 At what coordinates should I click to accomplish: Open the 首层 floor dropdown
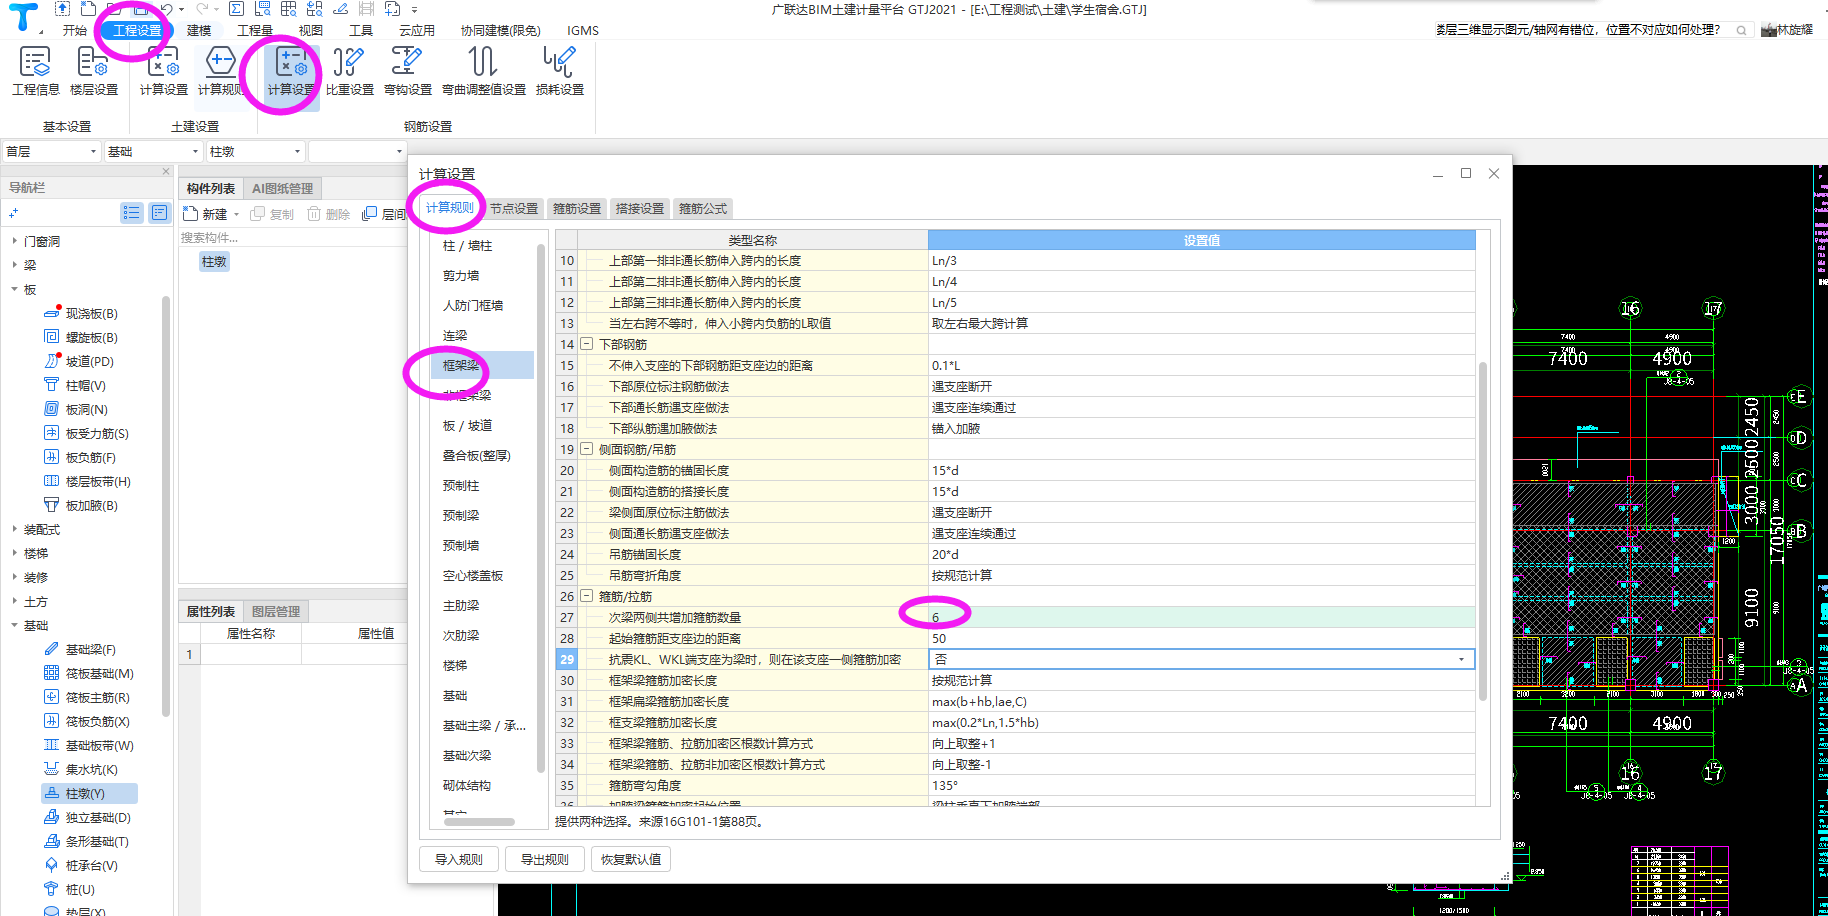click(x=51, y=151)
